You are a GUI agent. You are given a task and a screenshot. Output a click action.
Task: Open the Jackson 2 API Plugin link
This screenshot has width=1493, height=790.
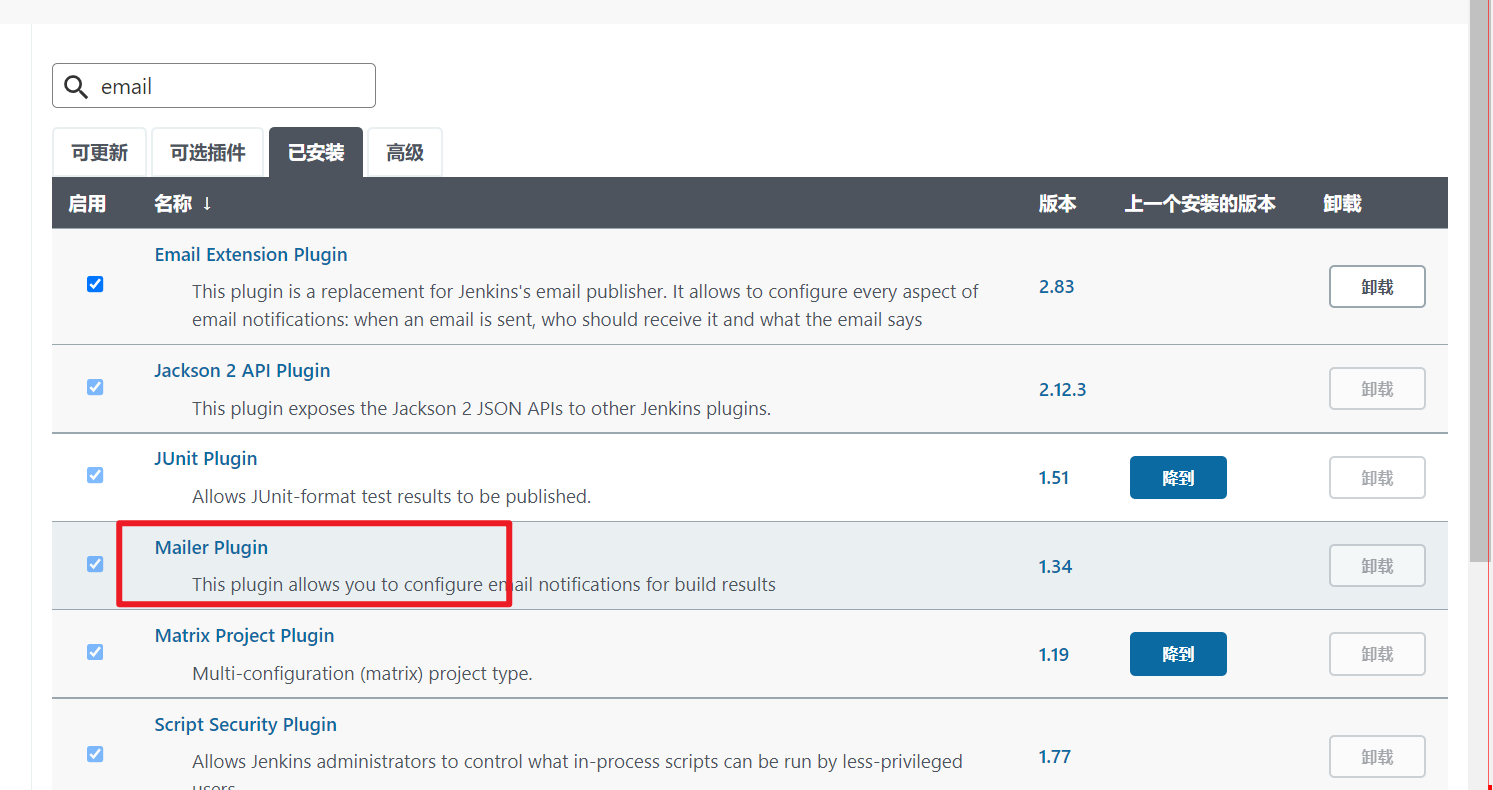click(242, 371)
